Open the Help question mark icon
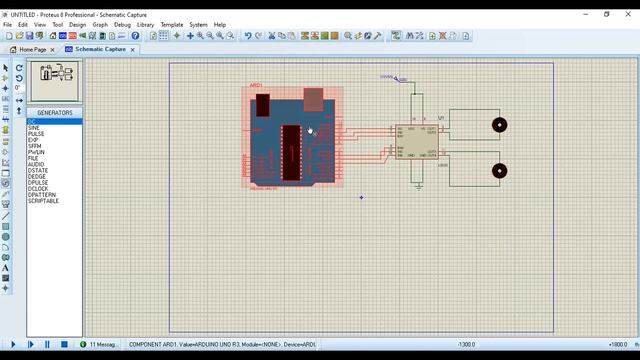Viewport: 640px width, 360px height. (x=135, y=36)
